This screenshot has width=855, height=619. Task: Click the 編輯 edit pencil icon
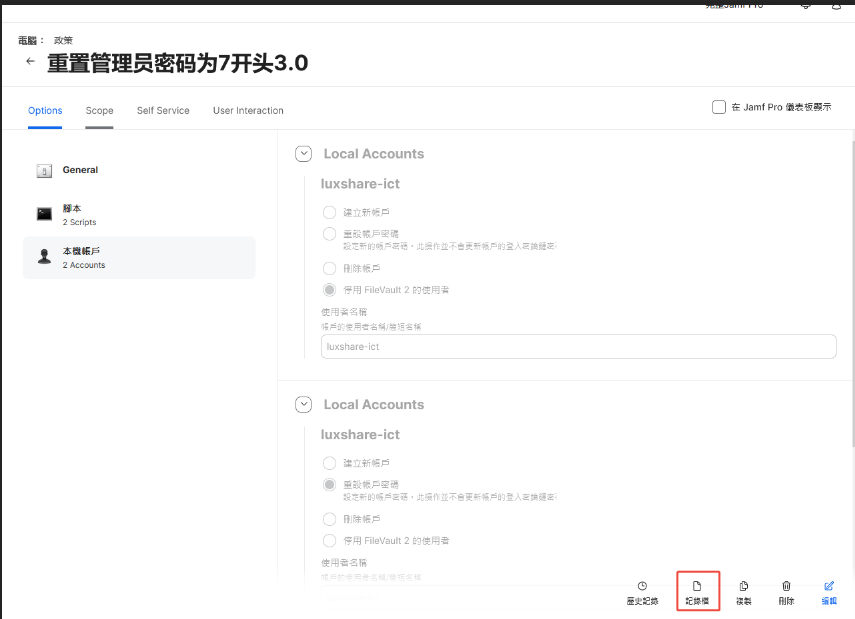[829, 586]
